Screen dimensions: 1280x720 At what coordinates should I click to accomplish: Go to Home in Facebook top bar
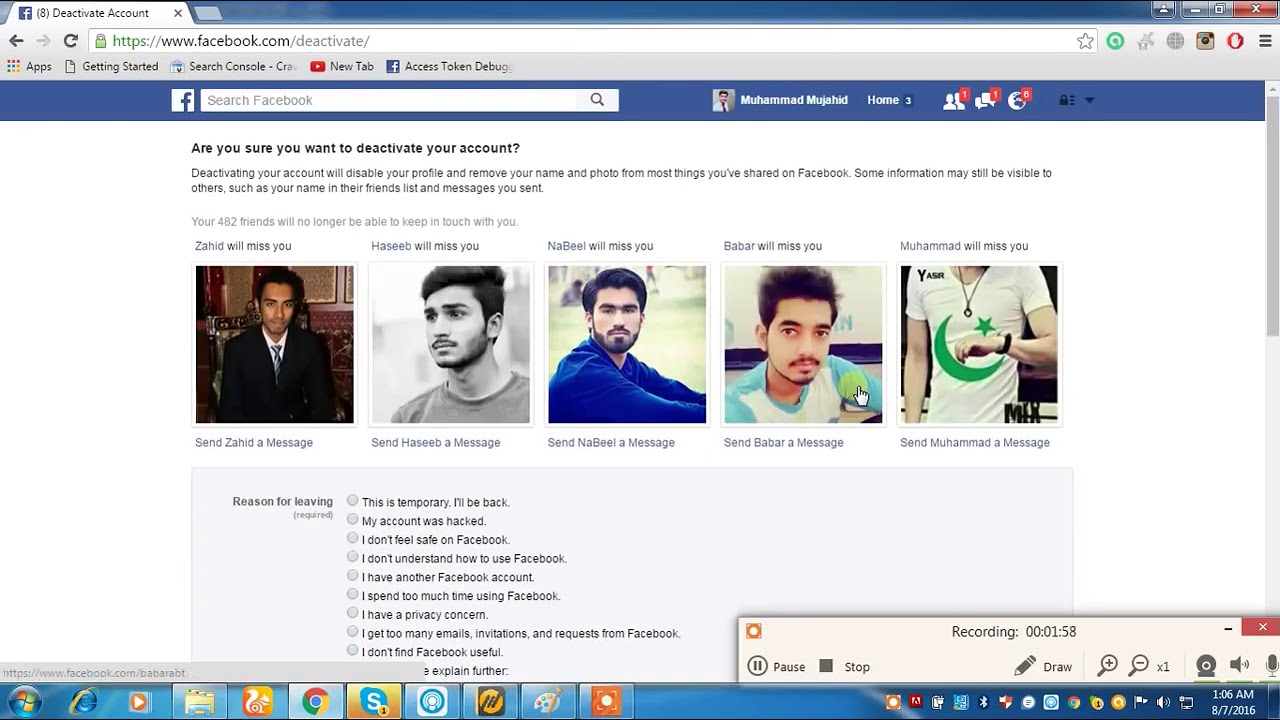click(x=883, y=100)
